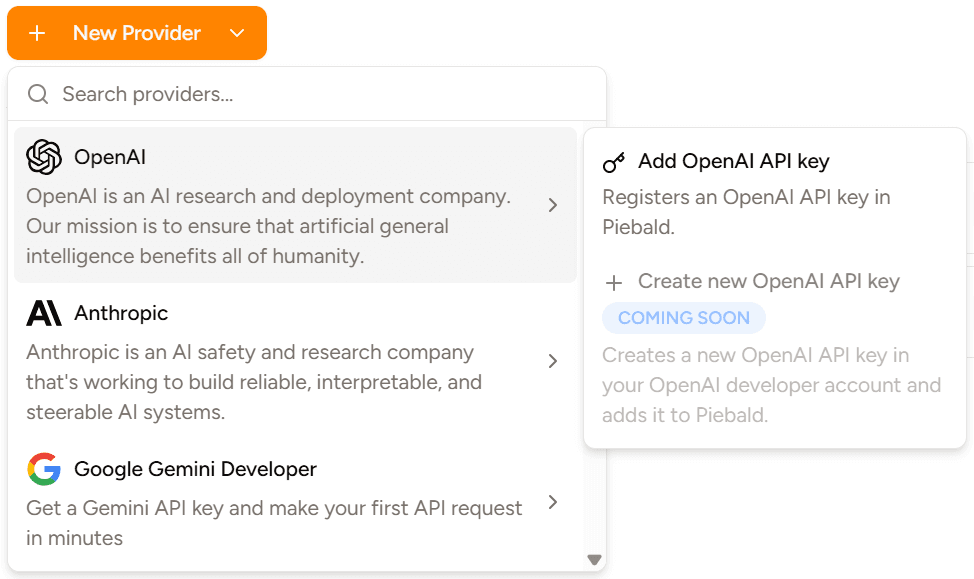The width and height of the screenshot is (974, 579).
Task: Expand the OpenAI submenu chevron
Action: [x=553, y=205]
